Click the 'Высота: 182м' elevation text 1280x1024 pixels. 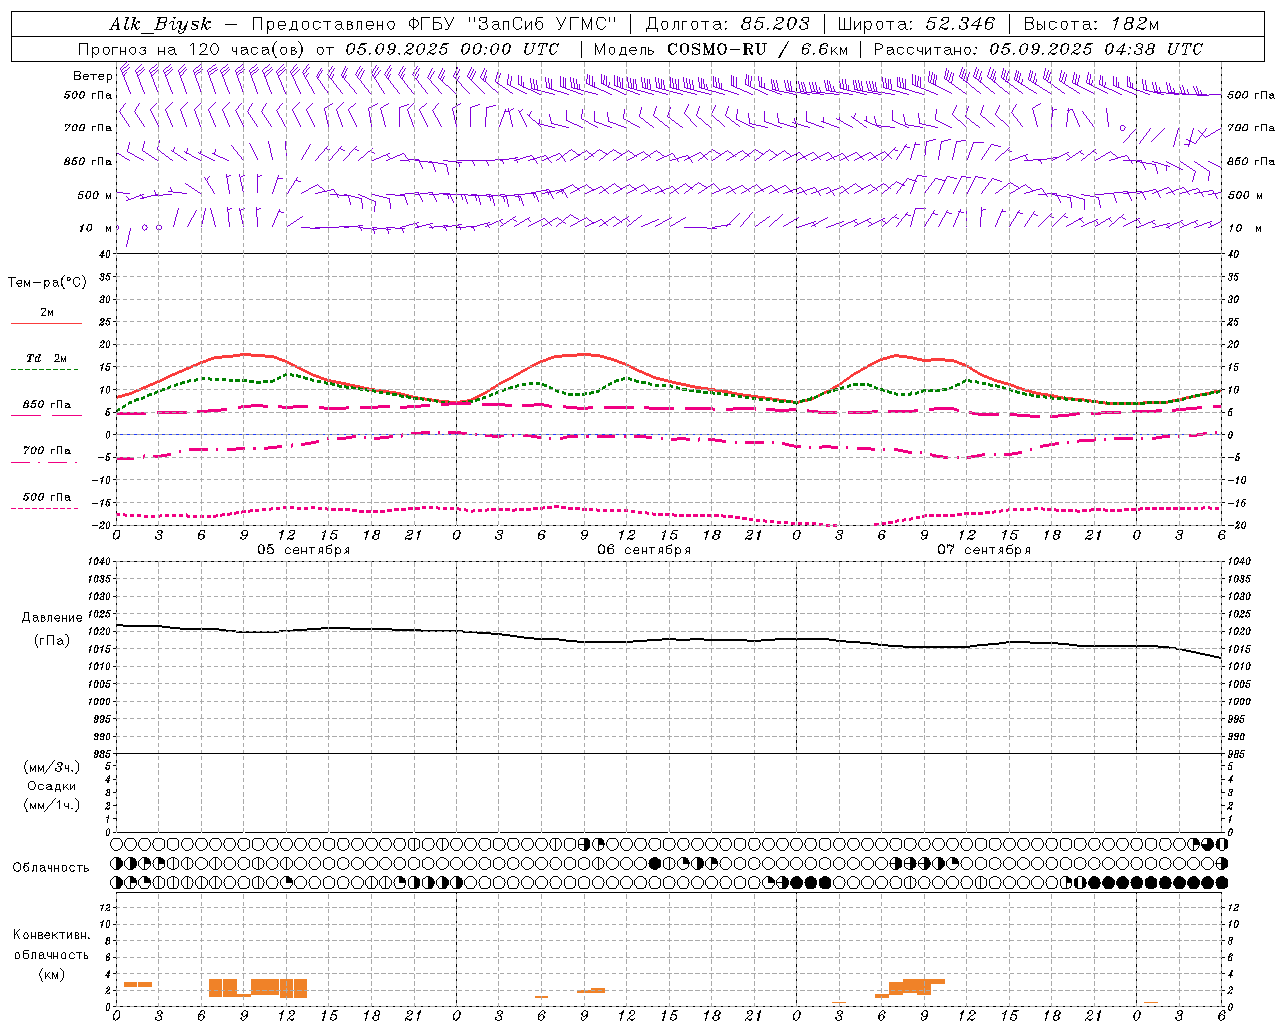click(1091, 24)
